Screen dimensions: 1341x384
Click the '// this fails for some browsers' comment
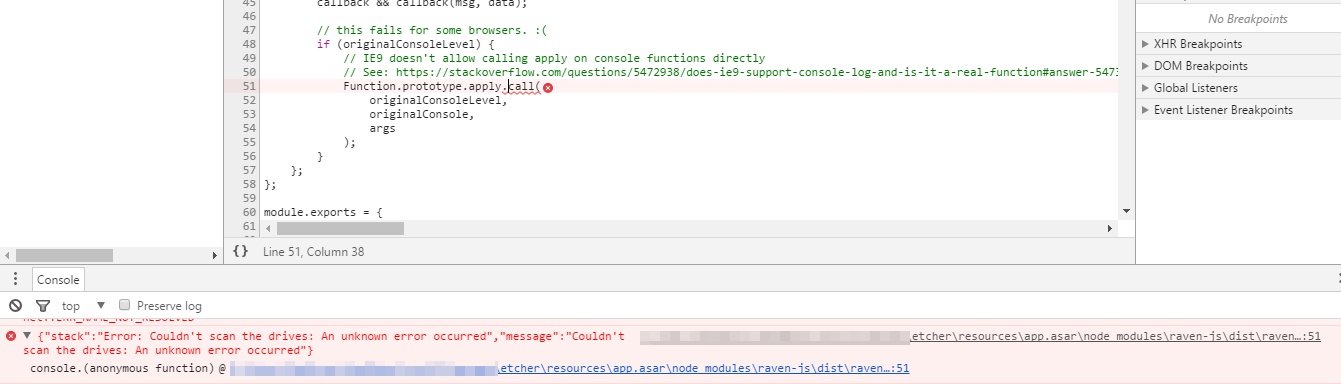coord(433,30)
